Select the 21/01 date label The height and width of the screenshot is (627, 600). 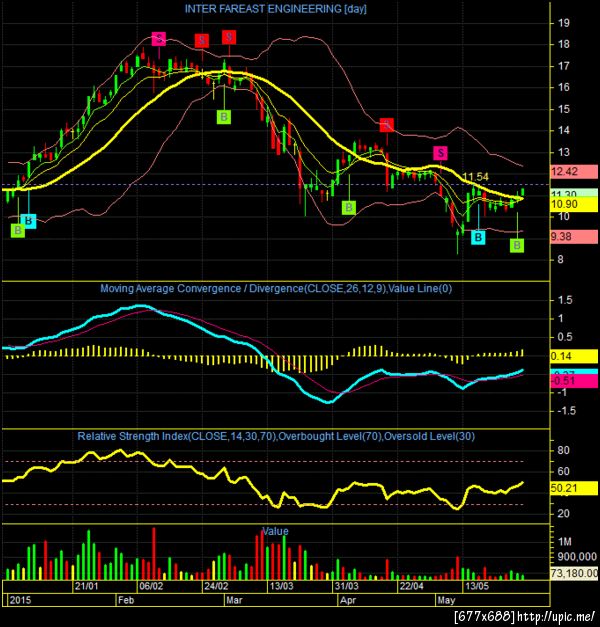click(86, 586)
